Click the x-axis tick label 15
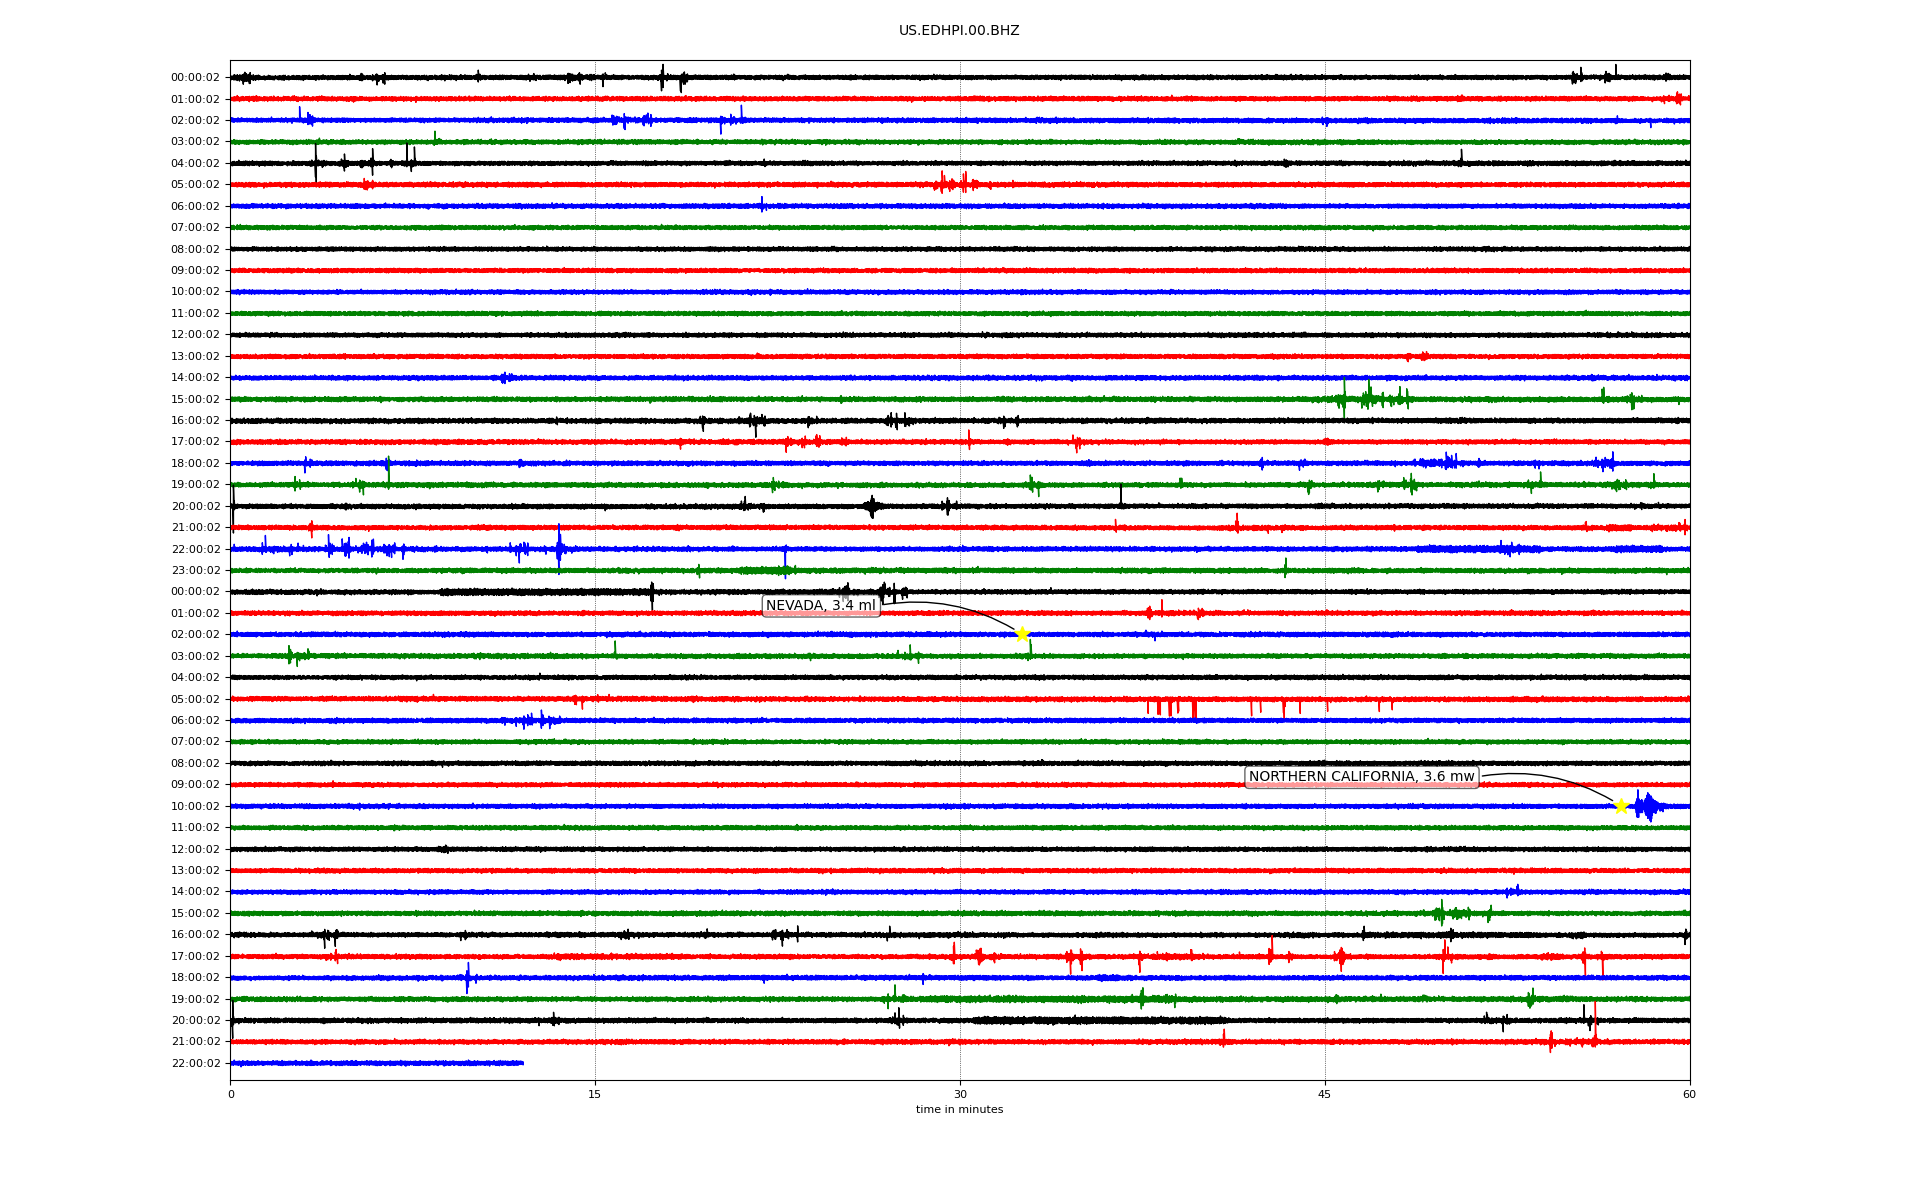1920x1200 pixels. tap(595, 1094)
